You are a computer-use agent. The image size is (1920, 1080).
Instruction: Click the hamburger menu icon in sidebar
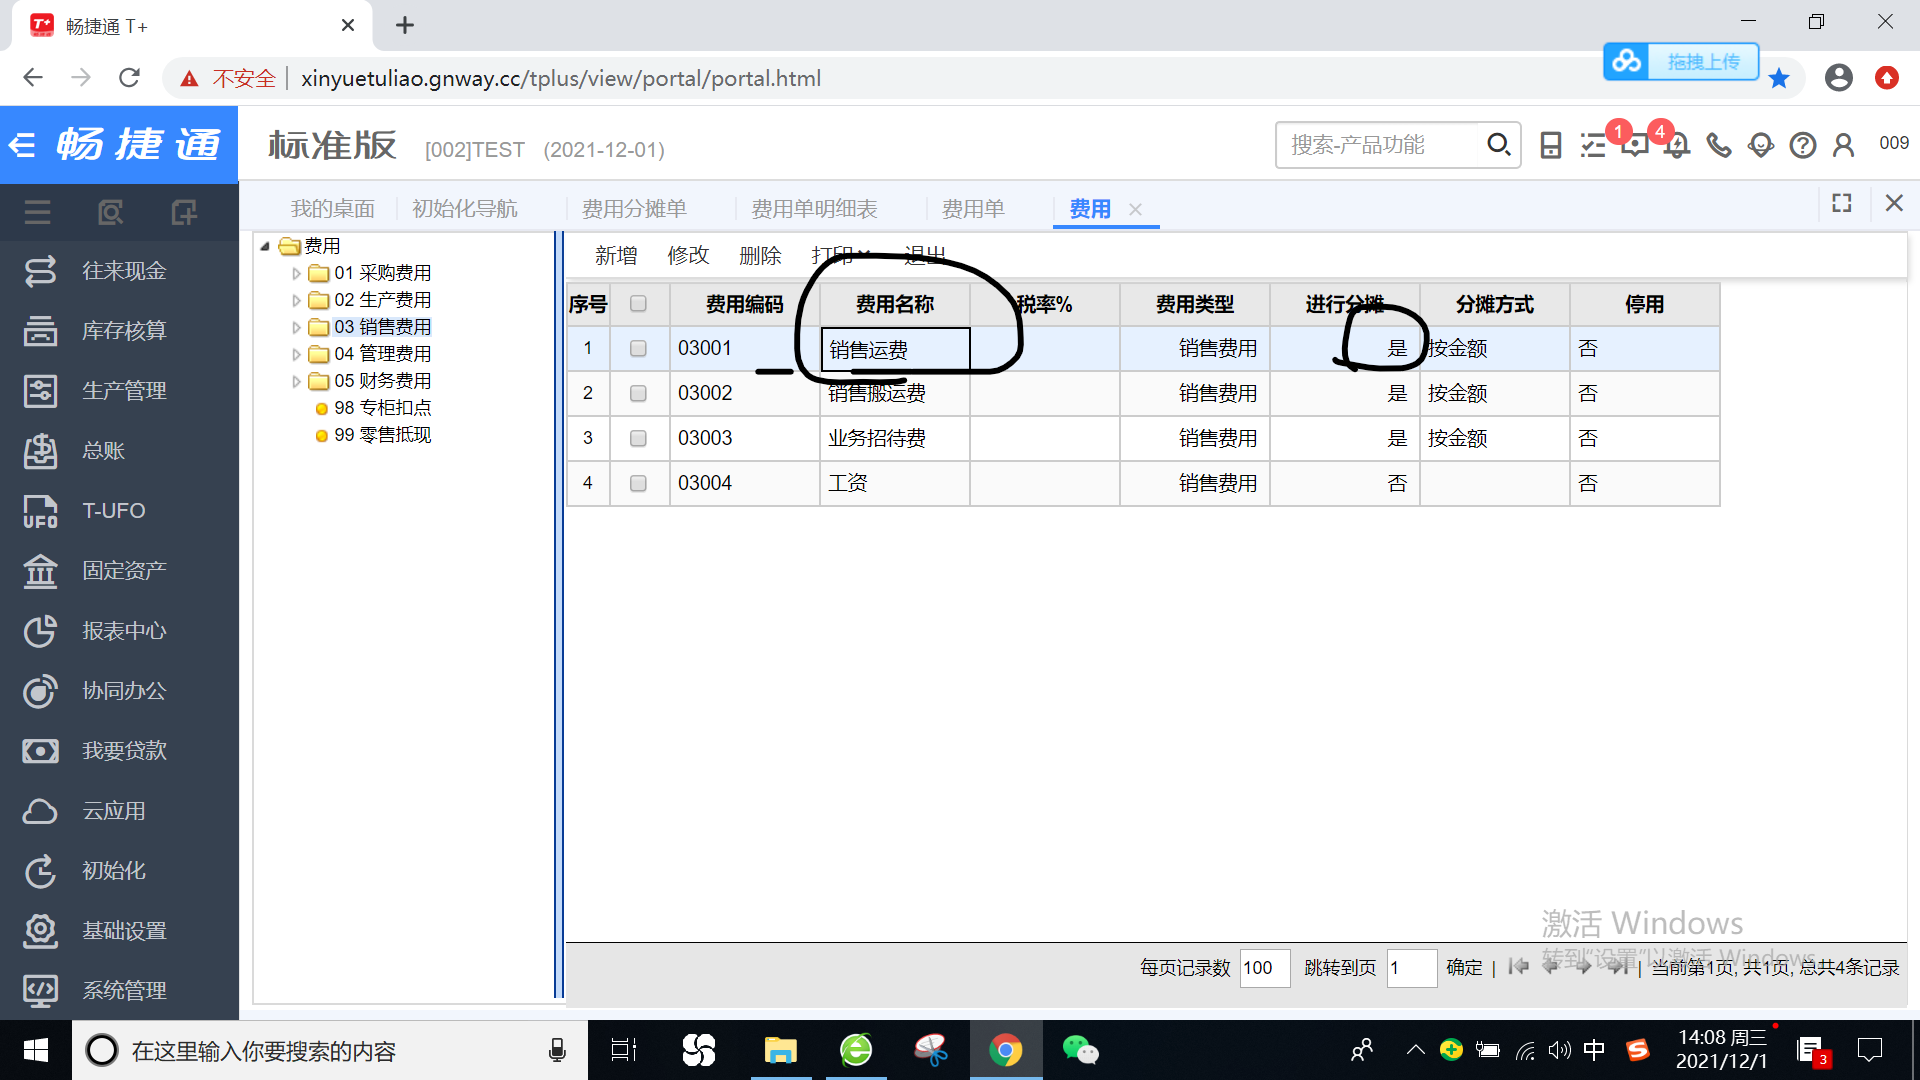[x=38, y=212]
